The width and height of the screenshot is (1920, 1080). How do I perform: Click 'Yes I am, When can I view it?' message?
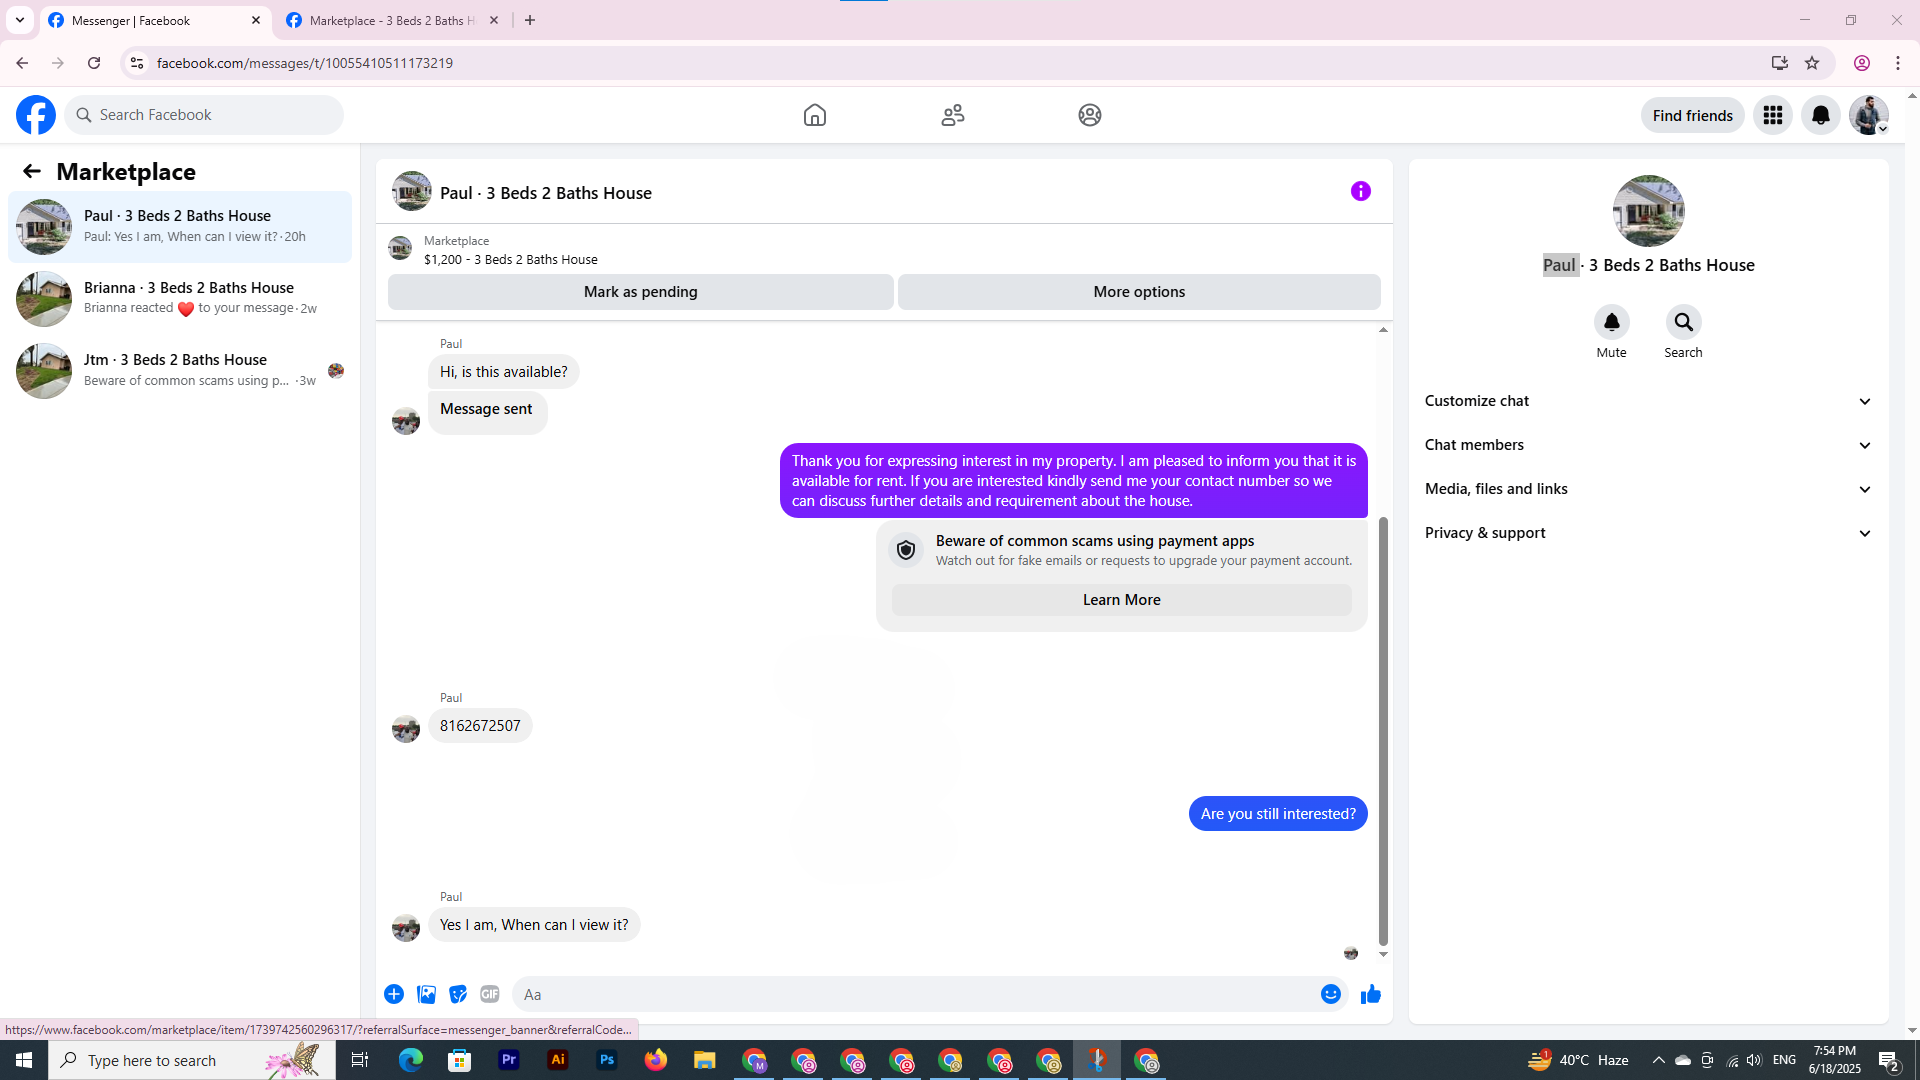[x=534, y=925]
